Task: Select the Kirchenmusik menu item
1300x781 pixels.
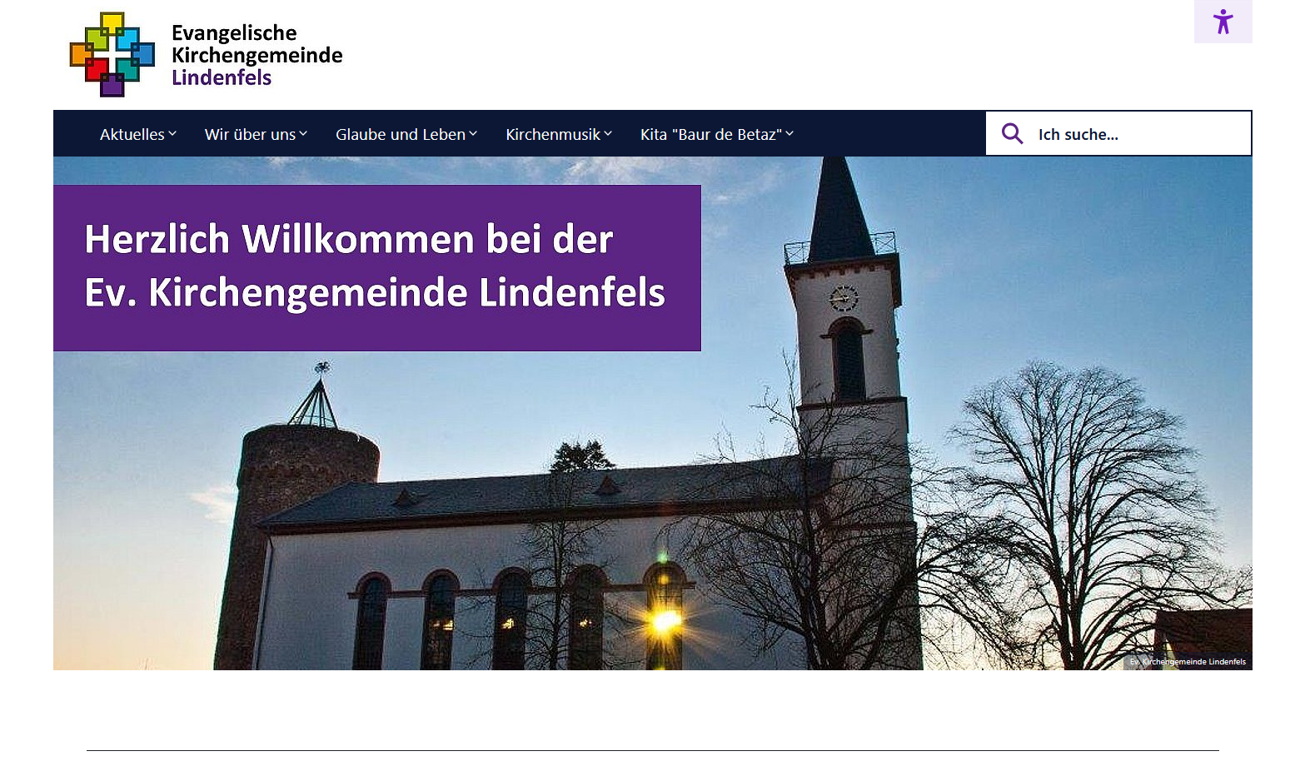Action: click(x=552, y=134)
